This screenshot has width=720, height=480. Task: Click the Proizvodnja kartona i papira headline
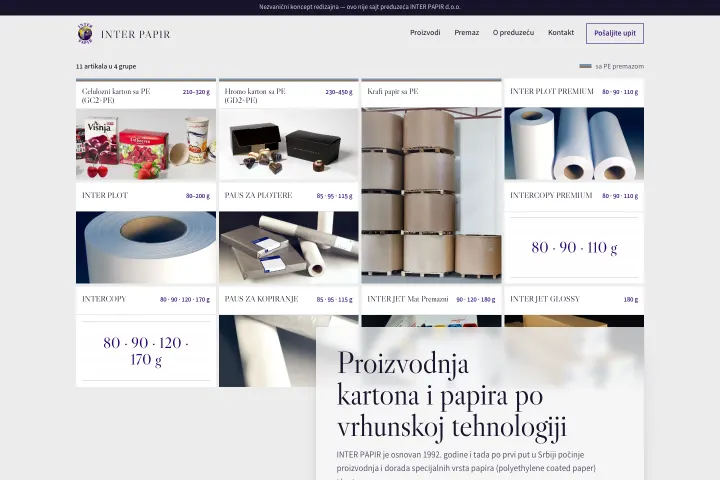[x=452, y=395]
